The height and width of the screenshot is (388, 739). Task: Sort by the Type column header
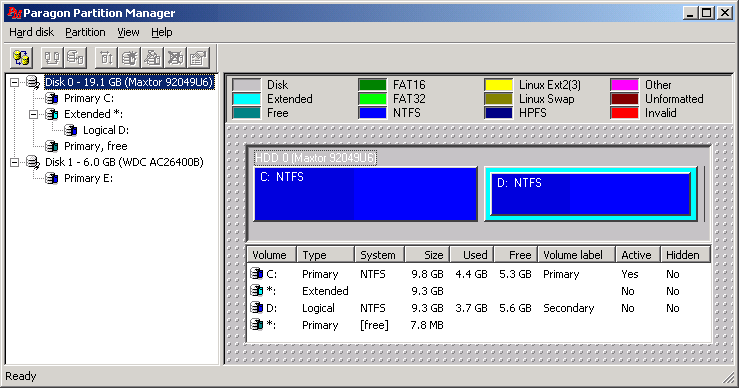[x=325, y=255]
